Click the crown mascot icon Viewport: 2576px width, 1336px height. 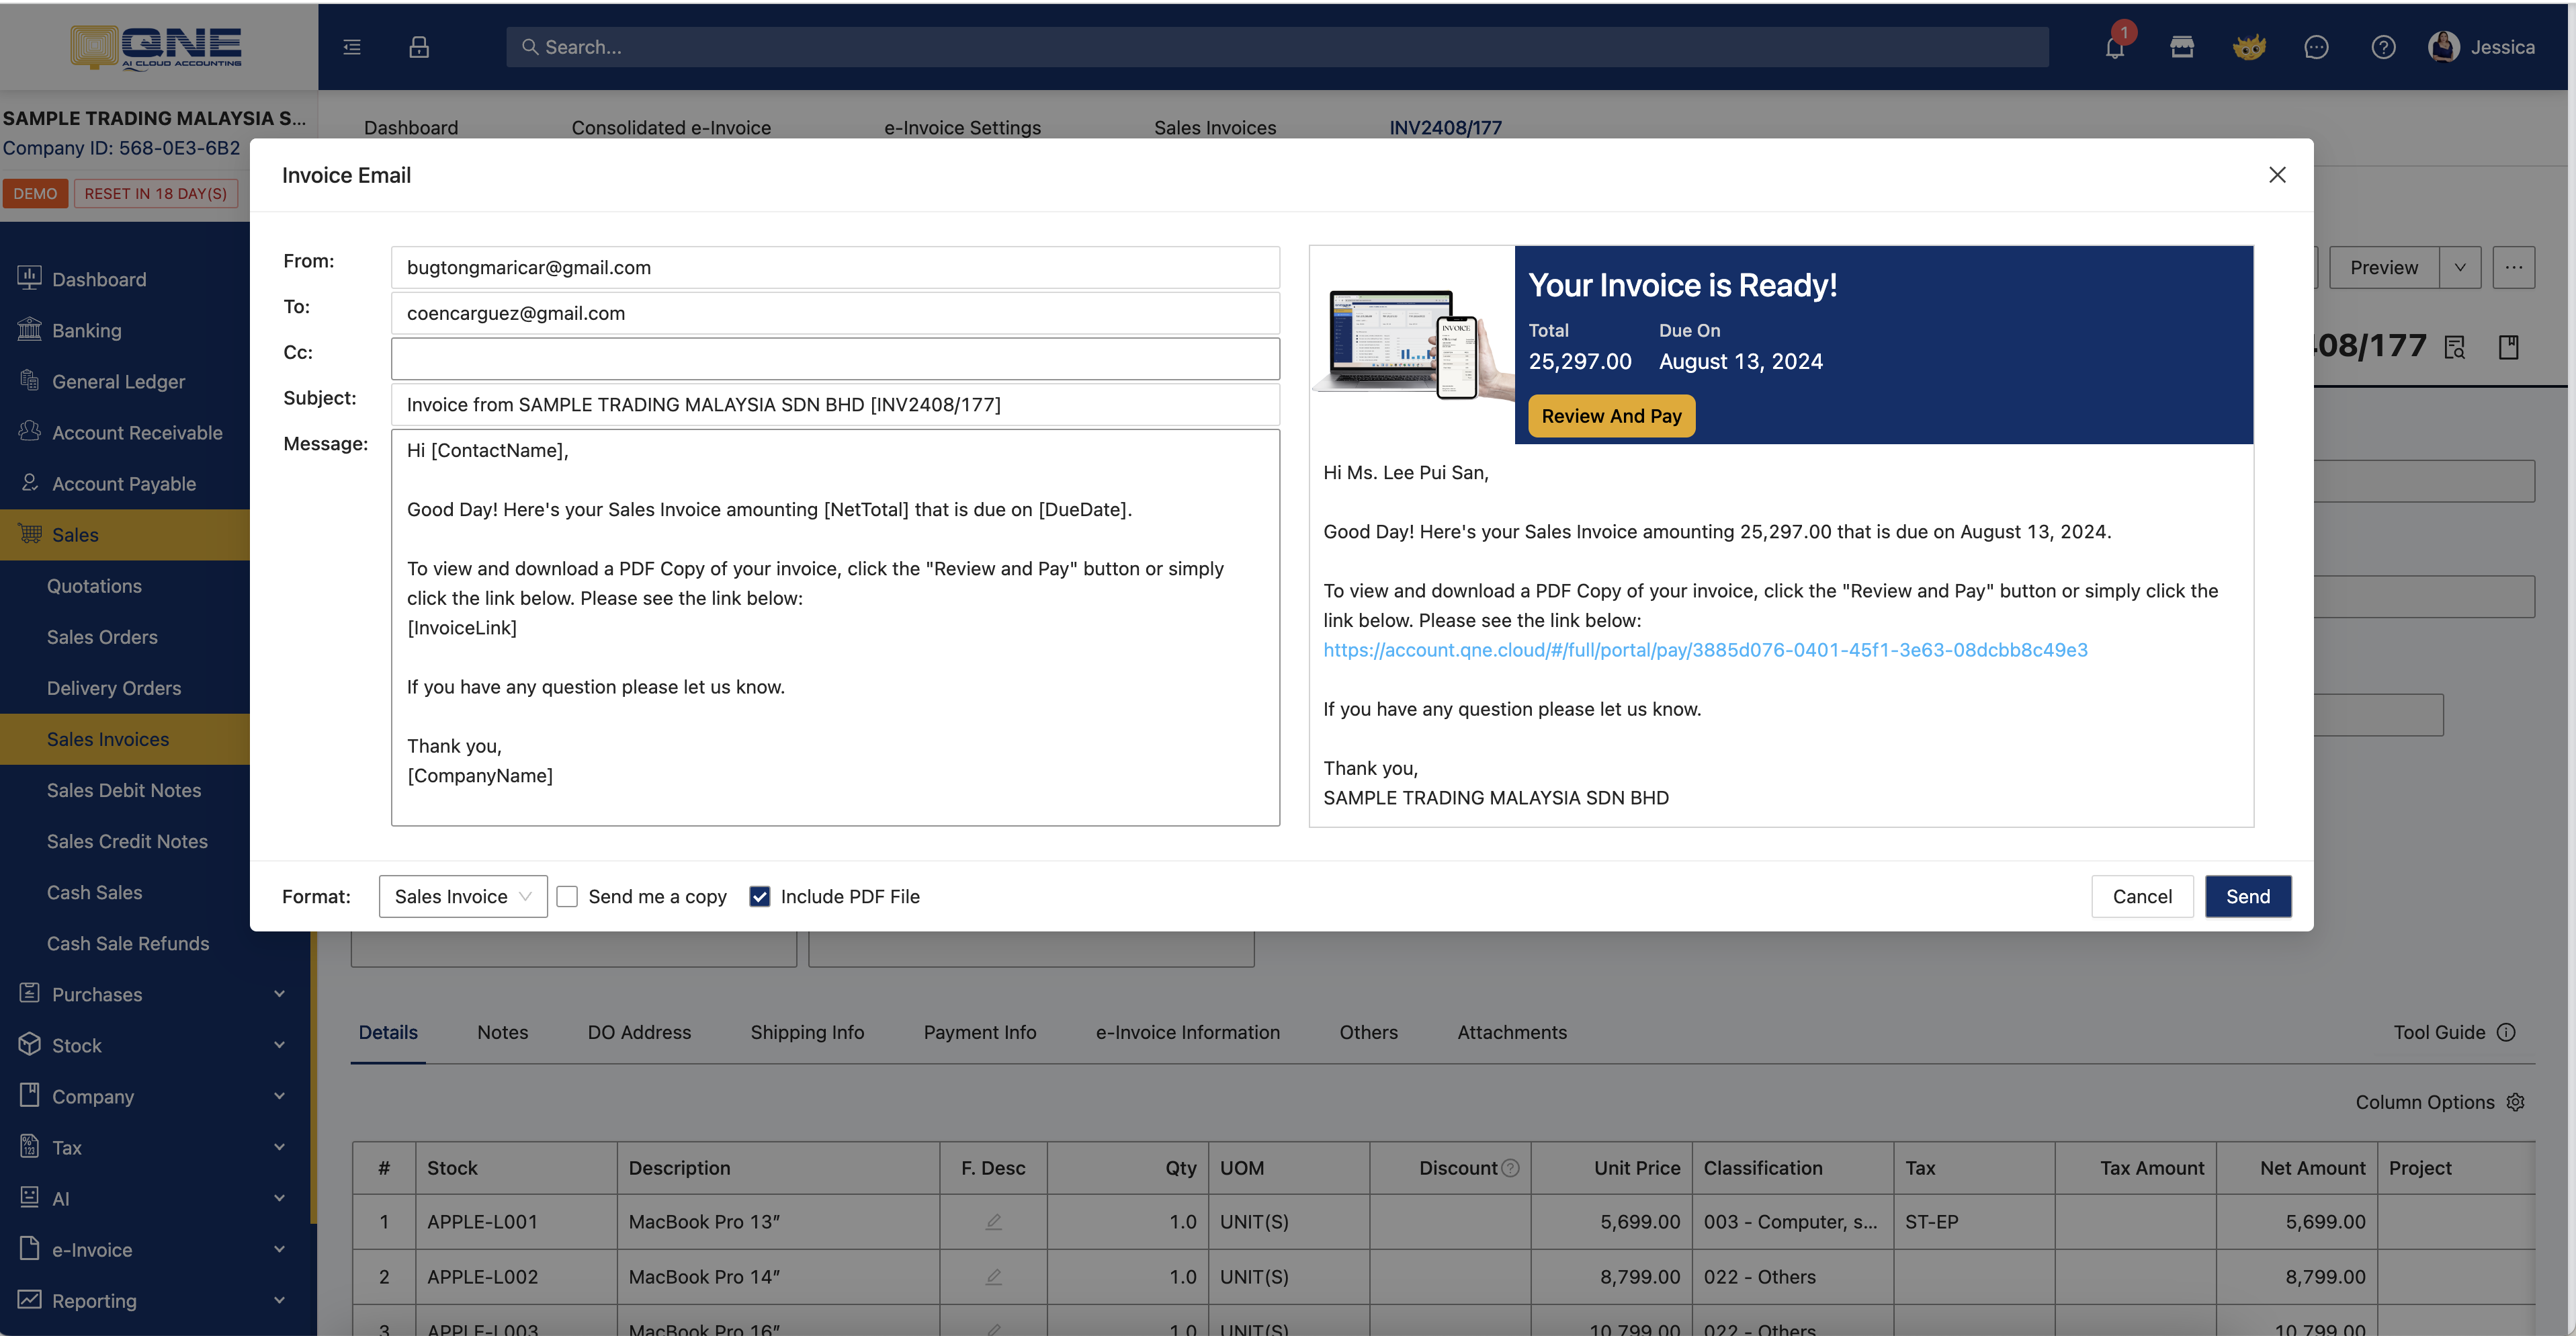pos(2248,47)
